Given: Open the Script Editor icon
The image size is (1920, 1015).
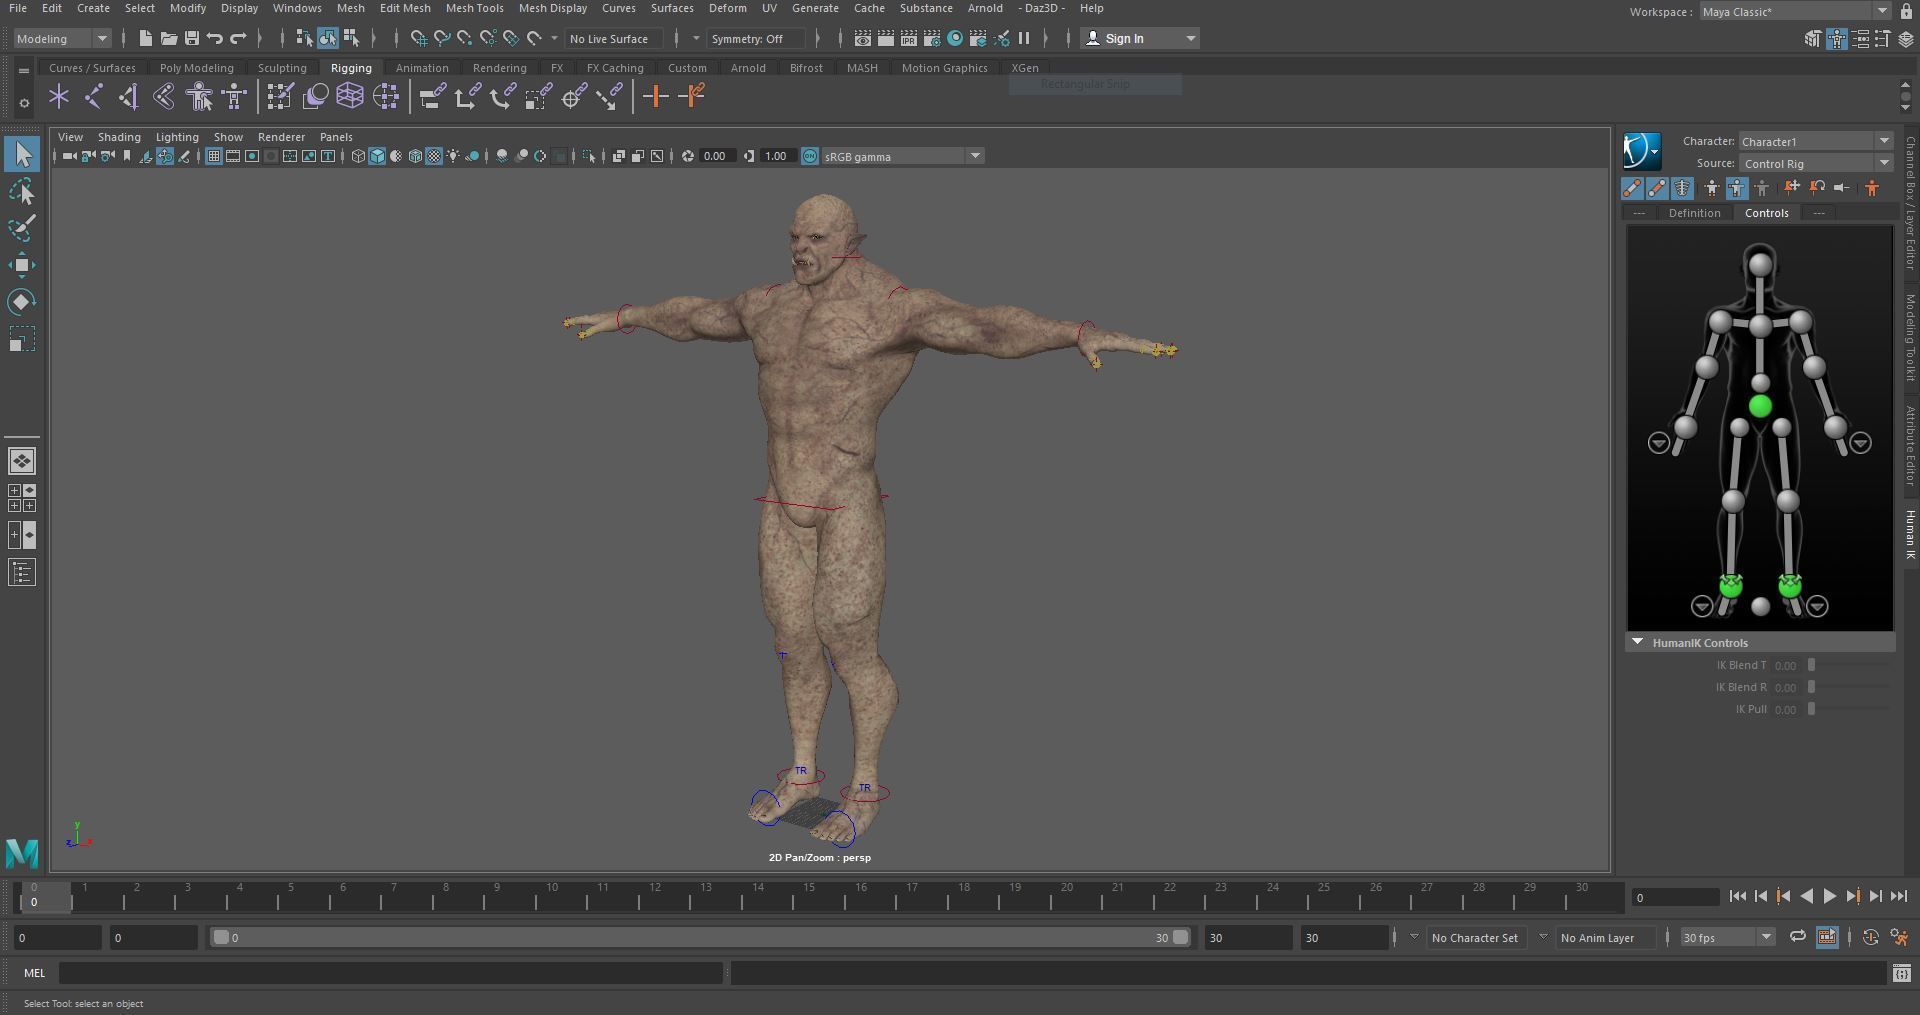Looking at the screenshot, I should [1902, 973].
